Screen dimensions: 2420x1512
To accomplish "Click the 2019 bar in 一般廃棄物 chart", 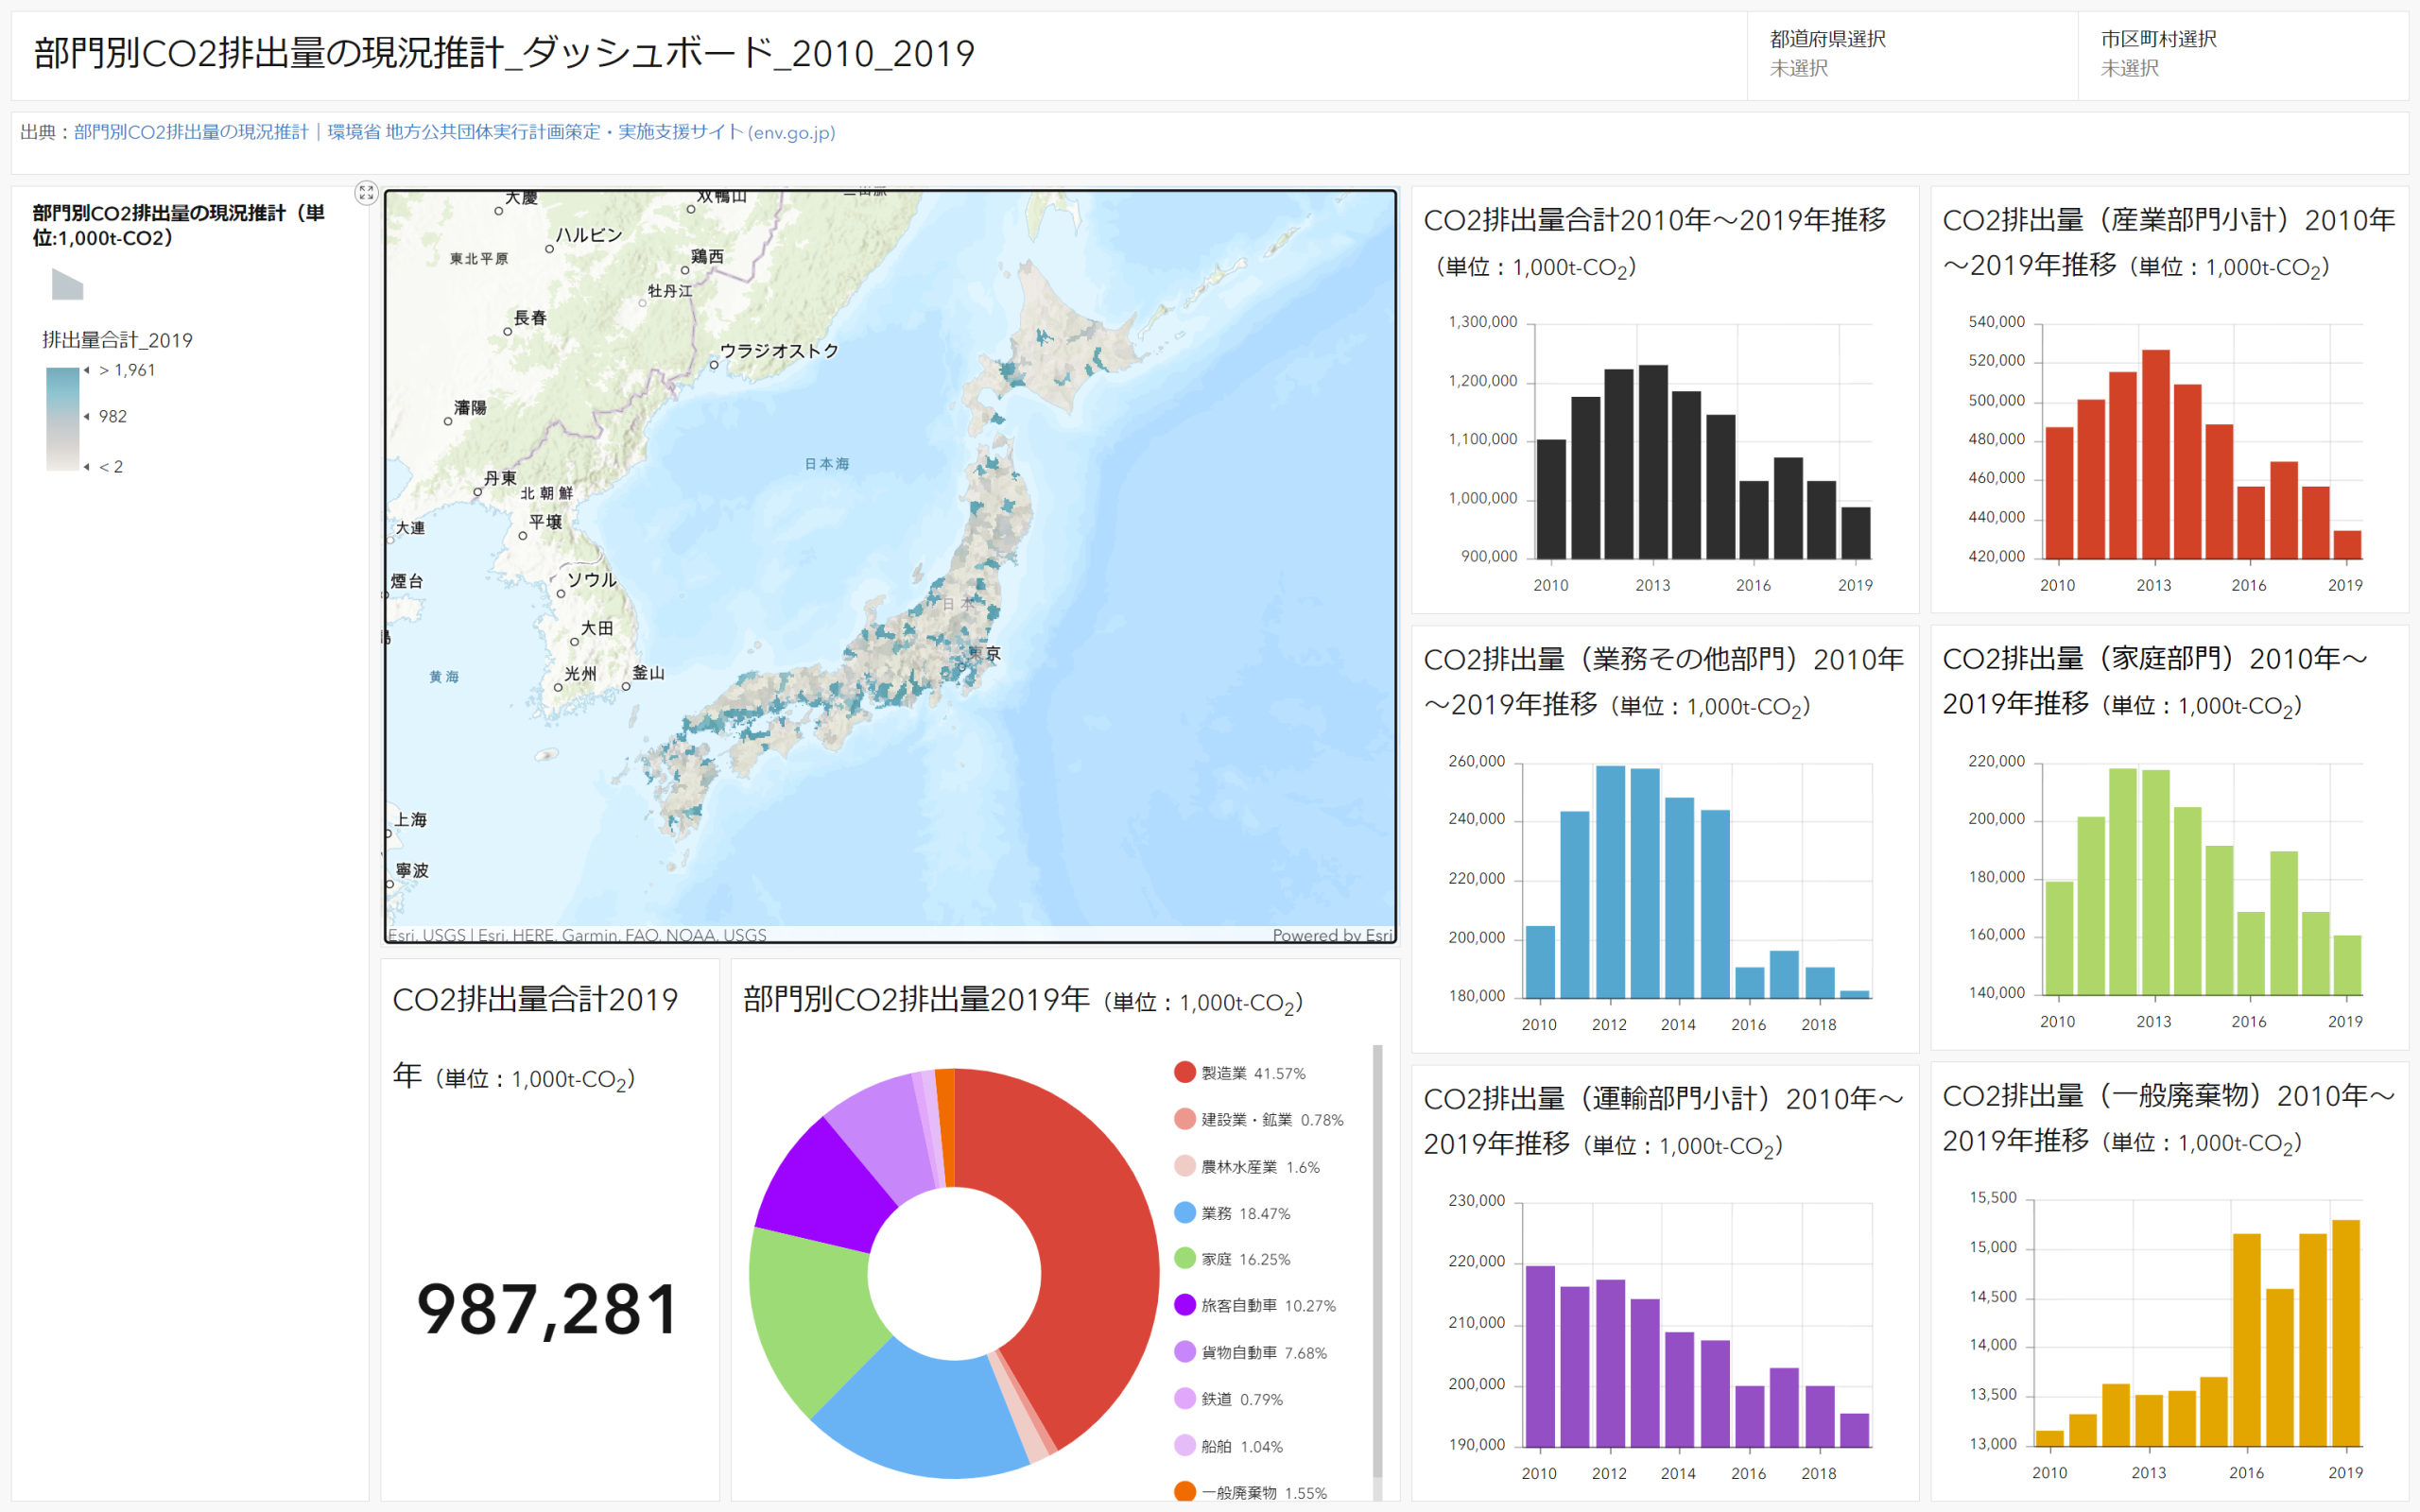I will click(2345, 1332).
